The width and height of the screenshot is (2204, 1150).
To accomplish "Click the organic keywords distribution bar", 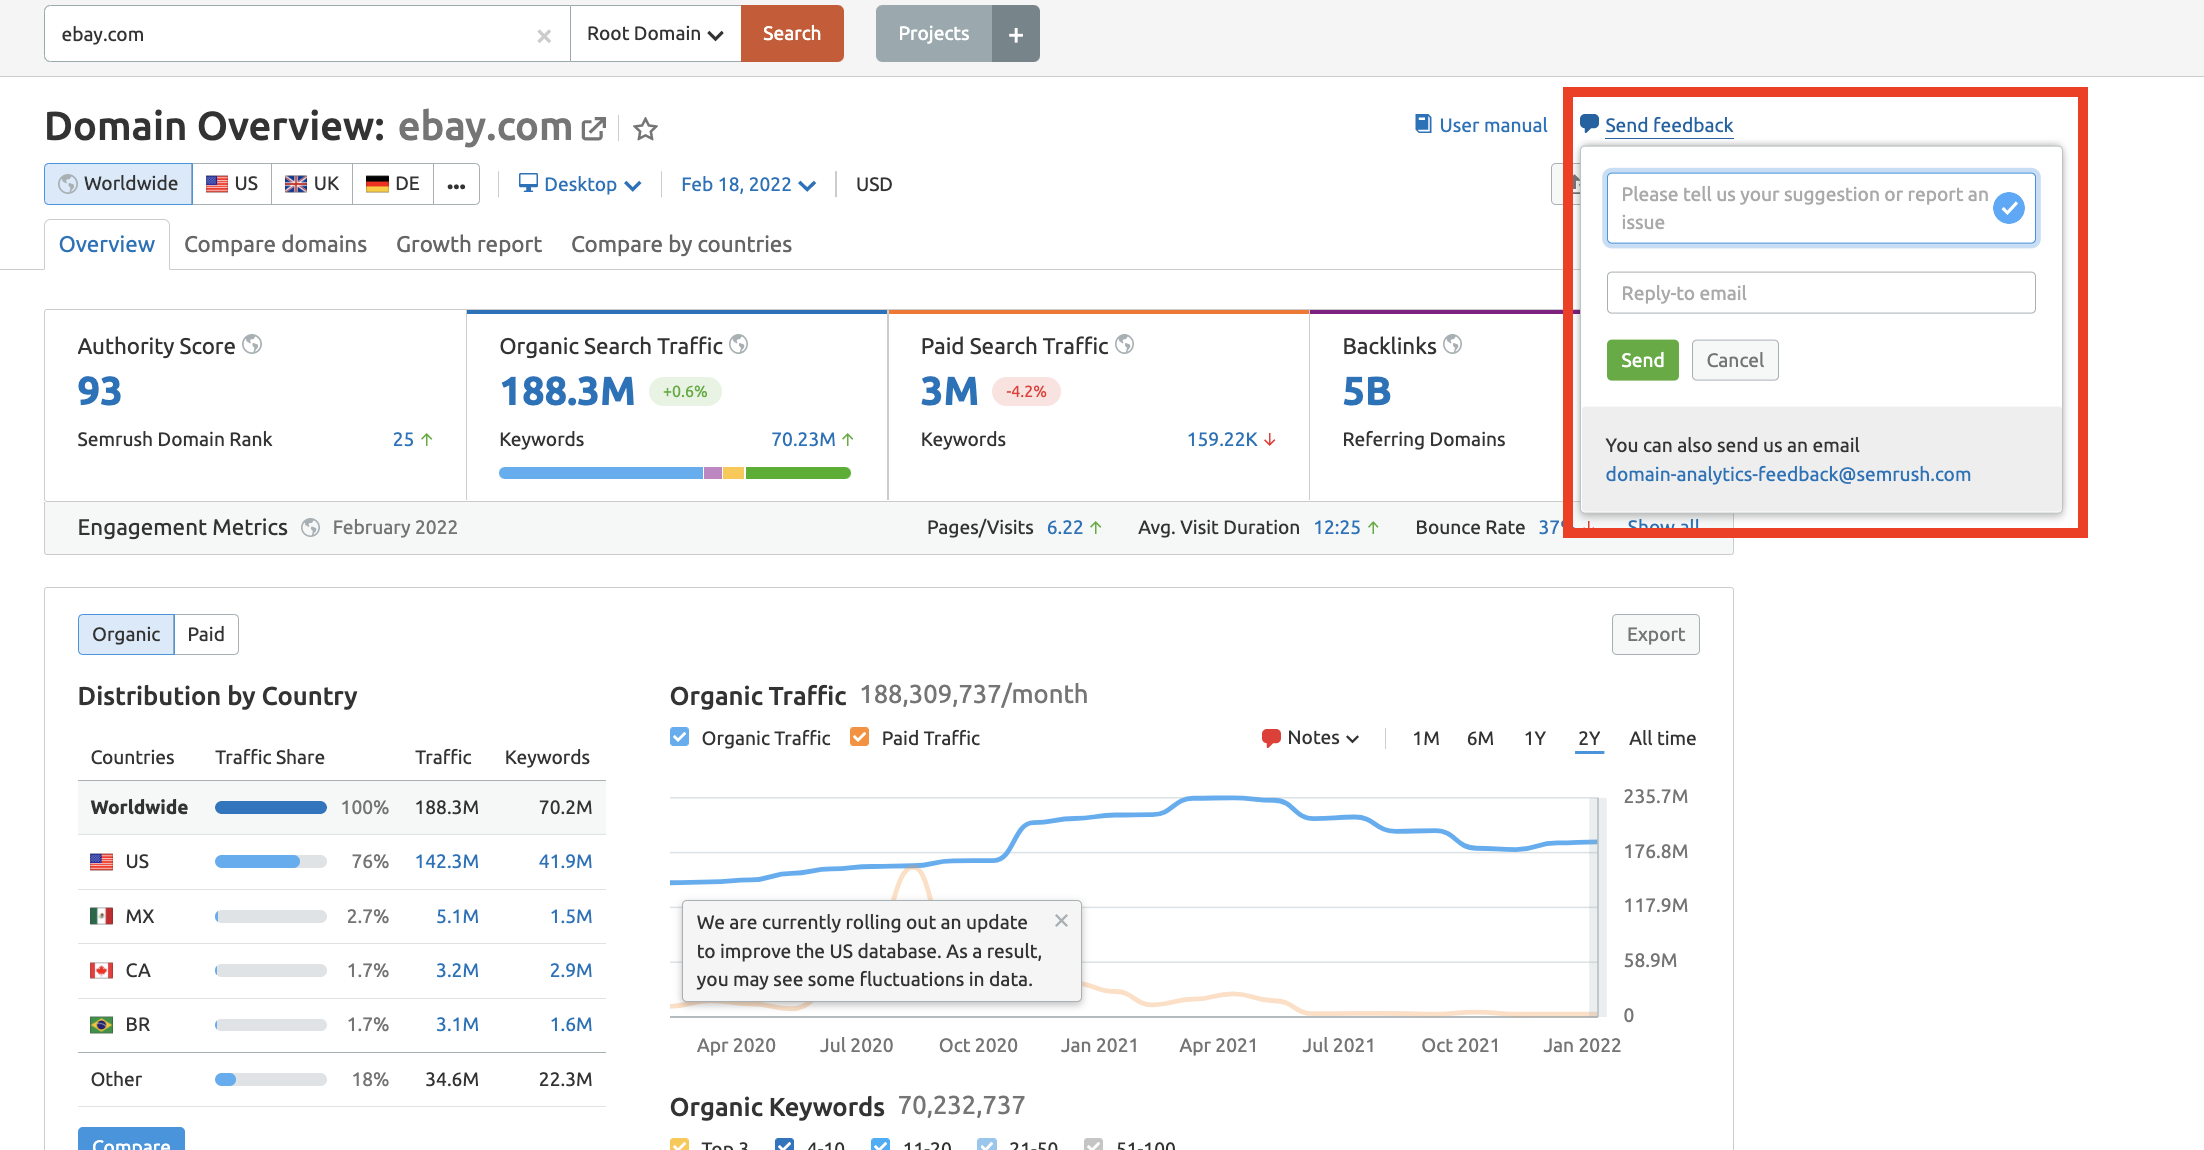I will [x=675, y=473].
